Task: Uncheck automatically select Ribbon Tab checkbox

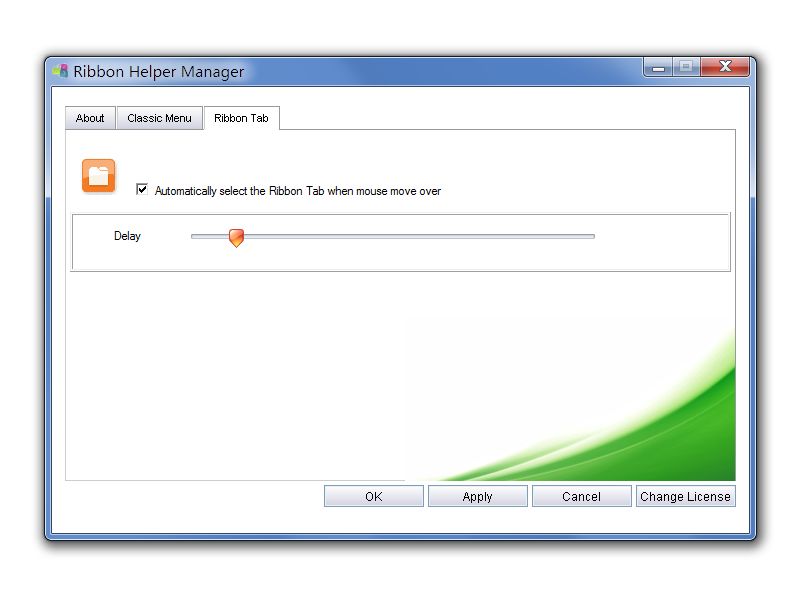Action: 142,189
